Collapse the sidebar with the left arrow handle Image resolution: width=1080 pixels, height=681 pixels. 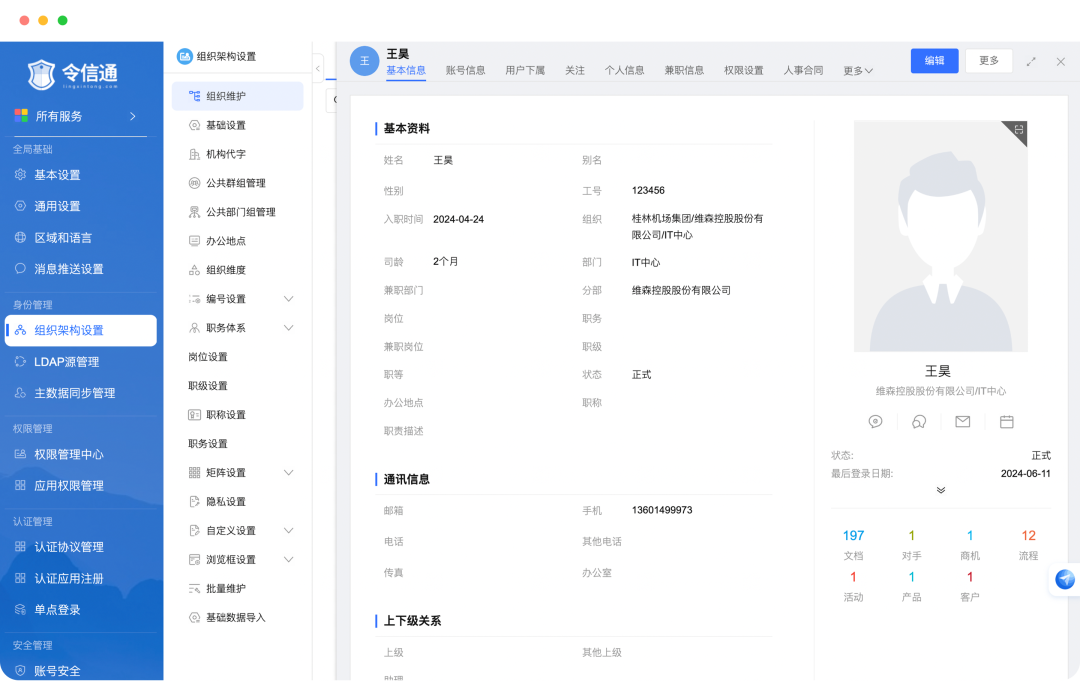coord(318,68)
